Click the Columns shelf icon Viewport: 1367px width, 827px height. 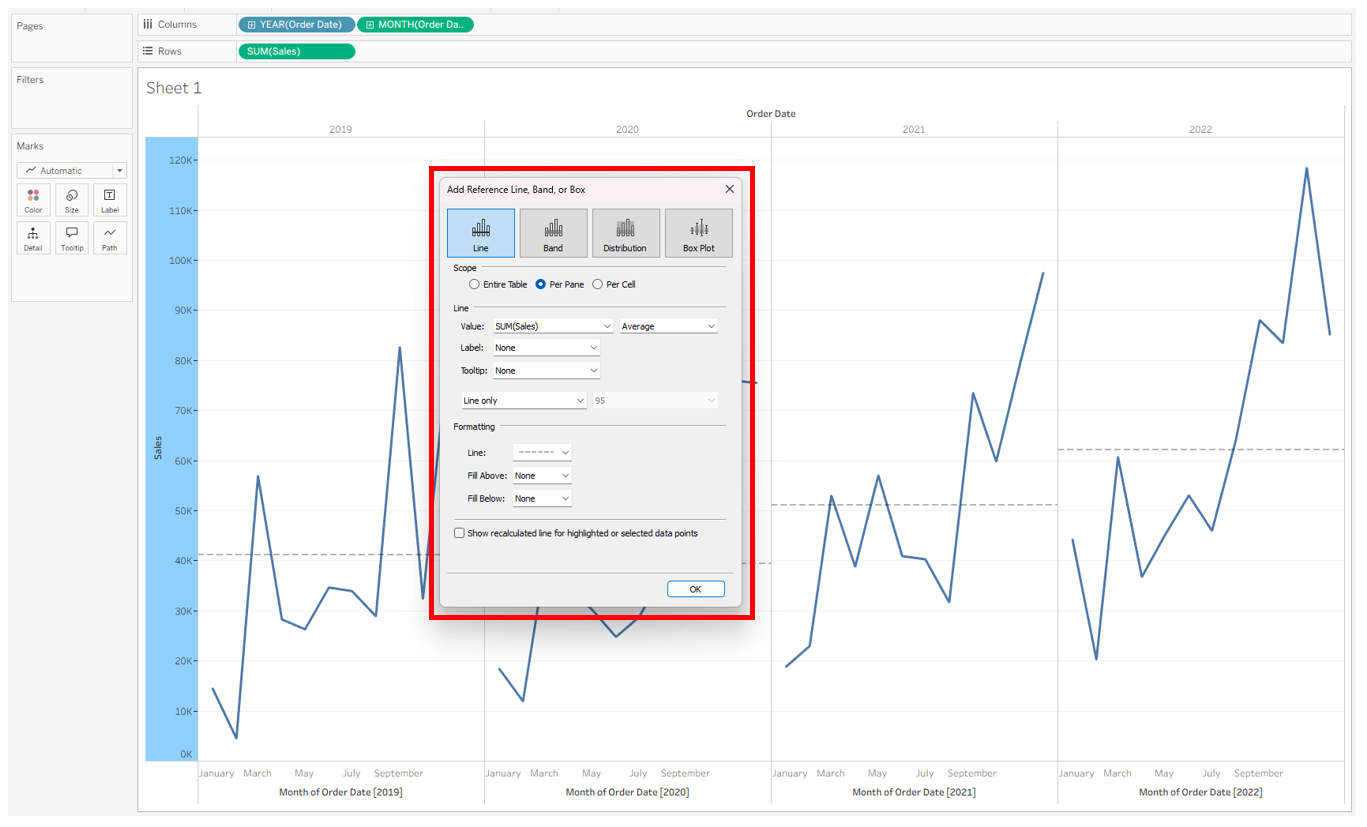(x=148, y=24)
